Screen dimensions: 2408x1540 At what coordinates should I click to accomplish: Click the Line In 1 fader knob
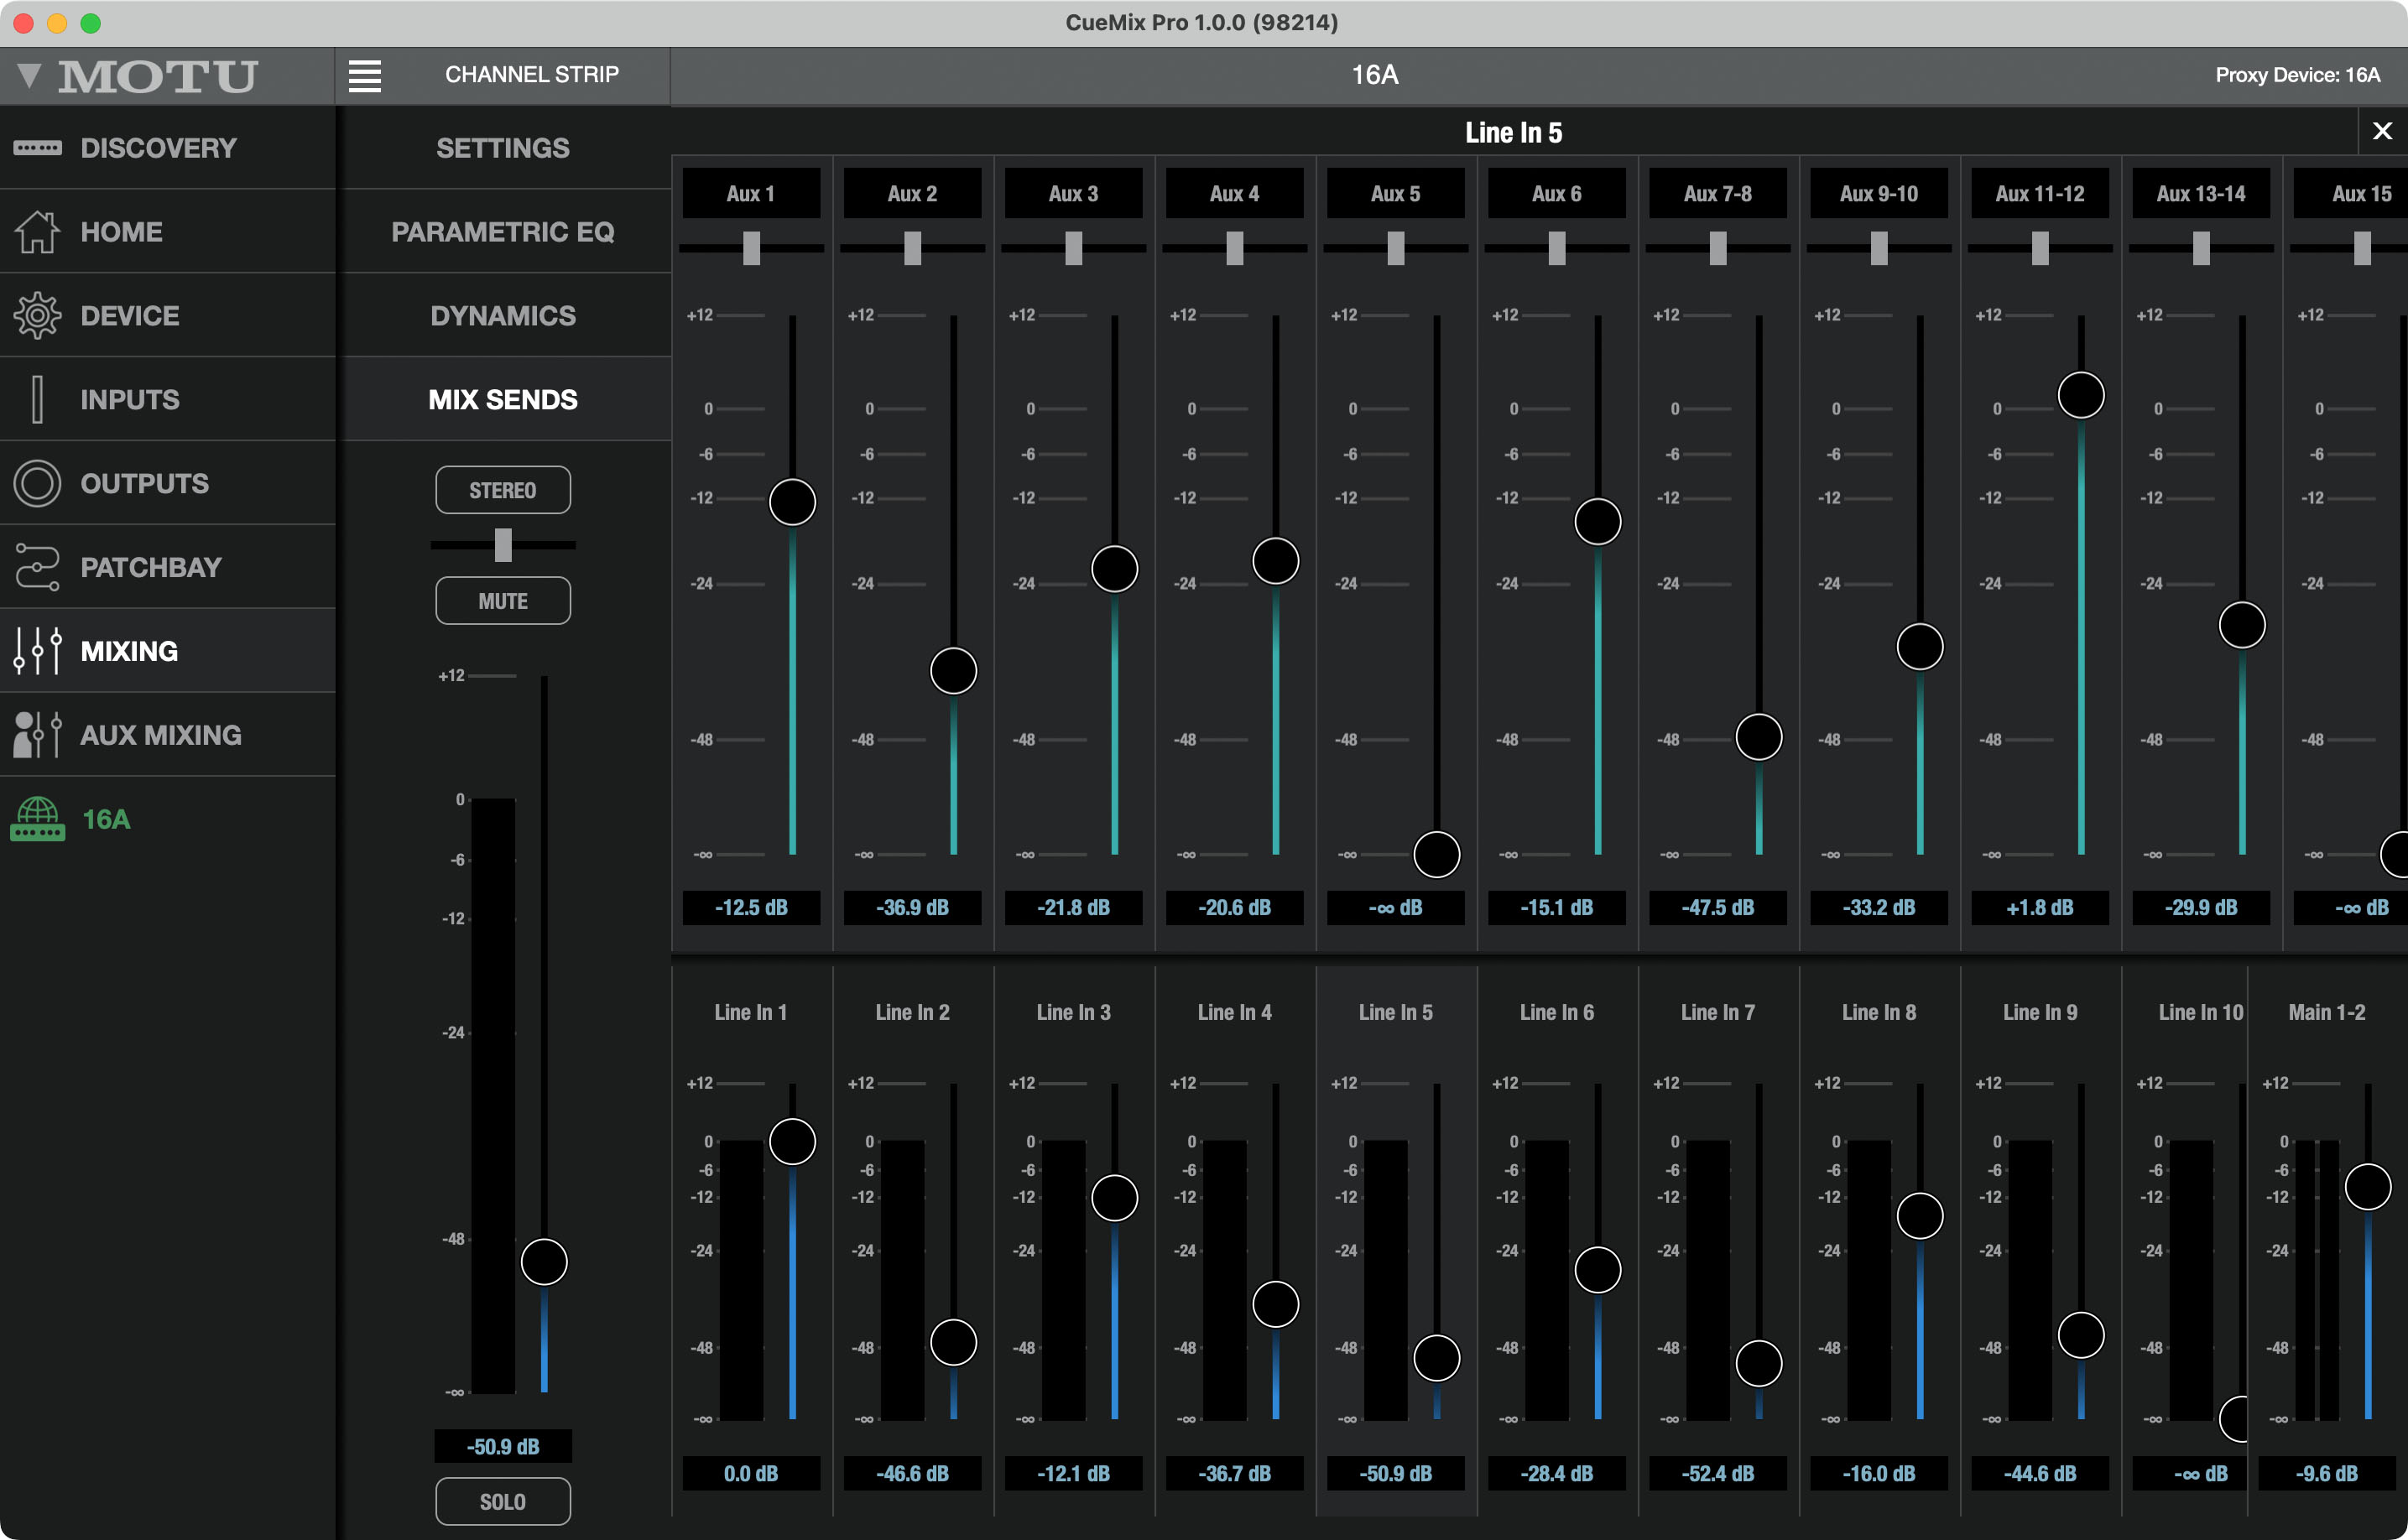coord(792,1142)
